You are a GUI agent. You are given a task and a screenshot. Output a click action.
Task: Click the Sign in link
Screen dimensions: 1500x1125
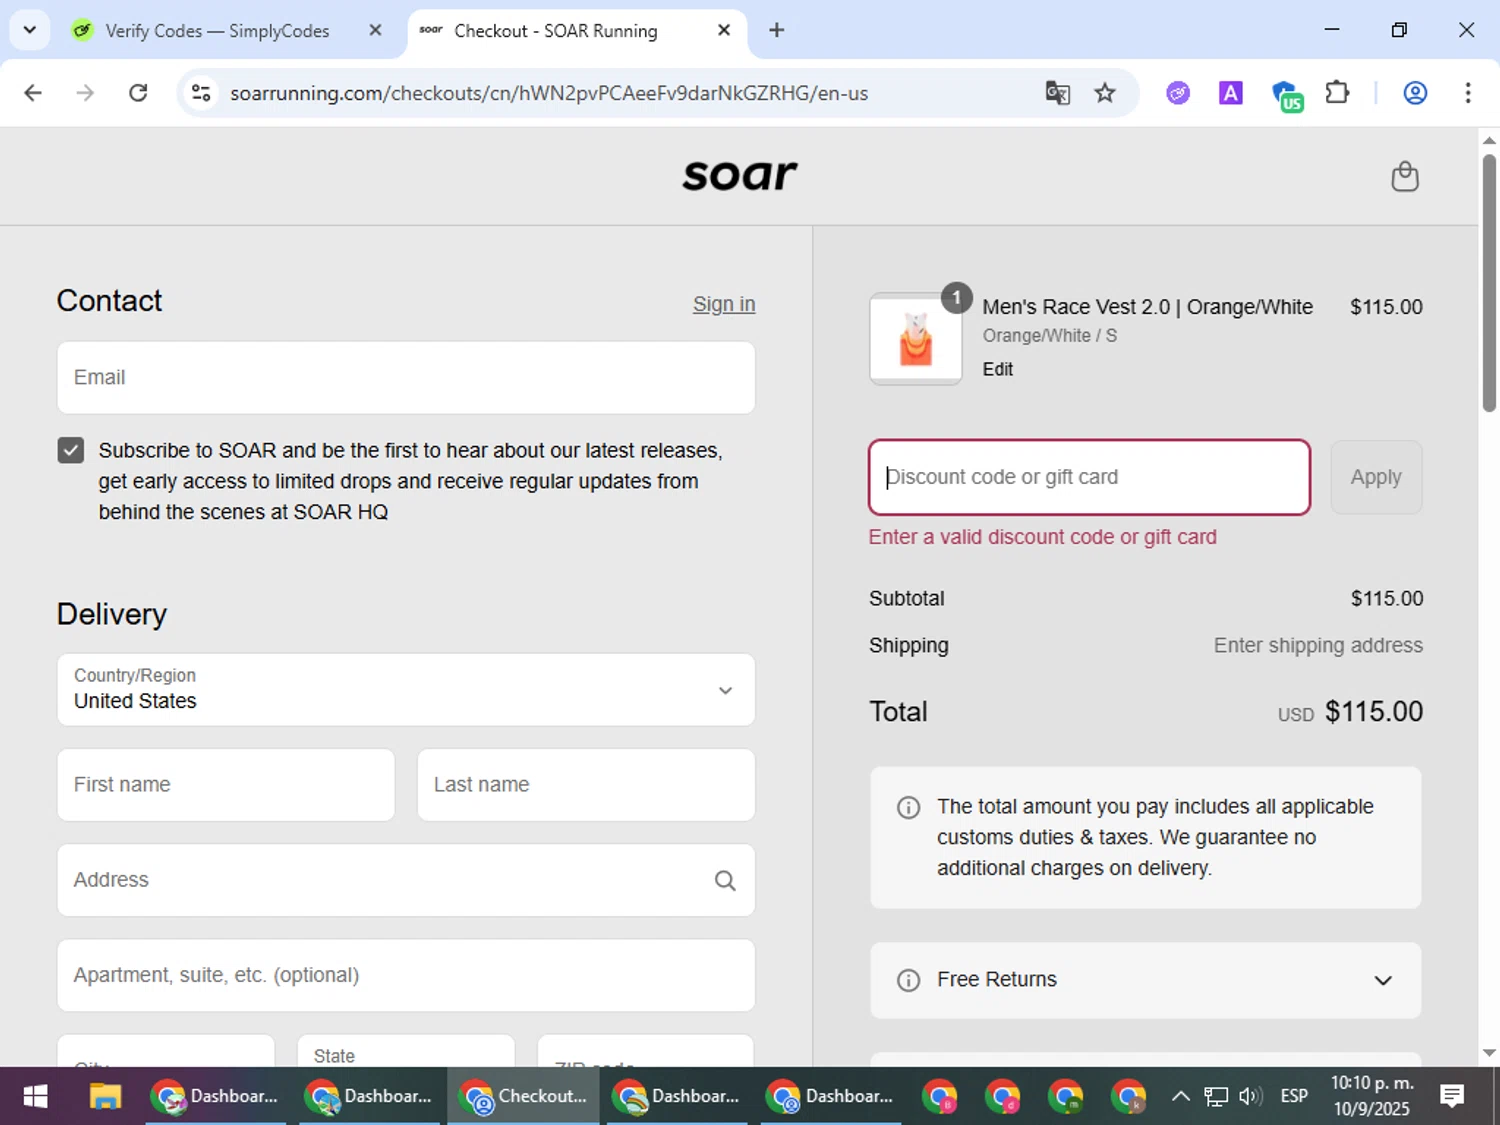tap(724, 304)
